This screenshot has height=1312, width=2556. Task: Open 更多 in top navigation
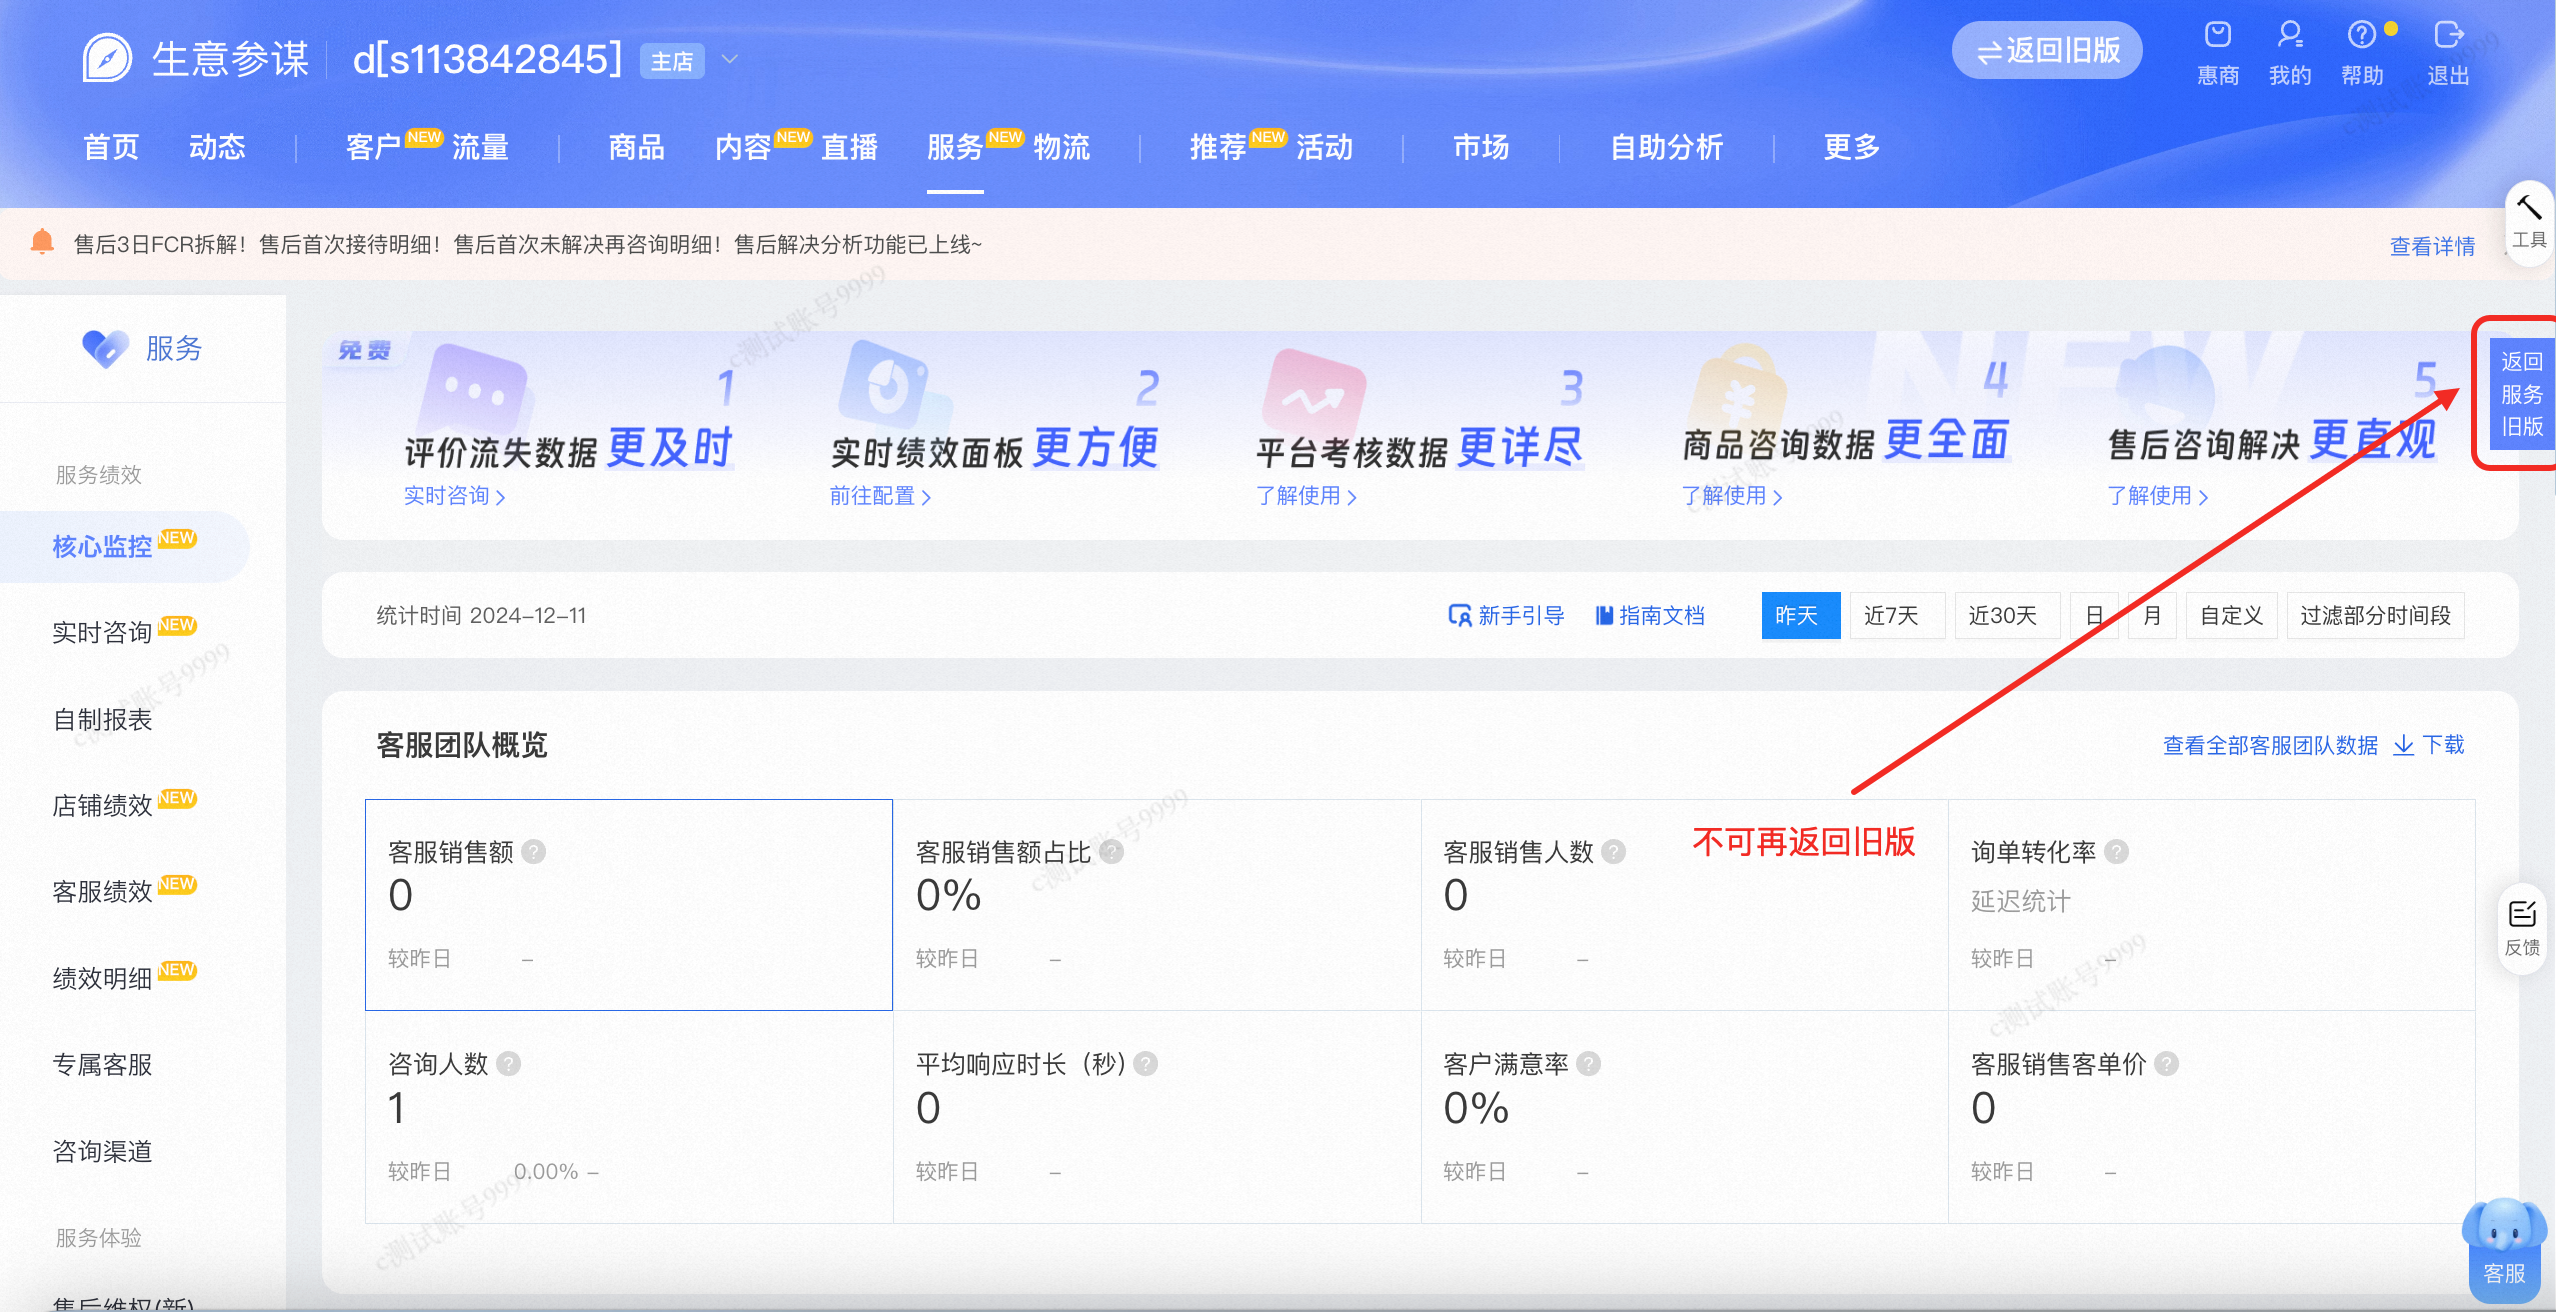1852,147
